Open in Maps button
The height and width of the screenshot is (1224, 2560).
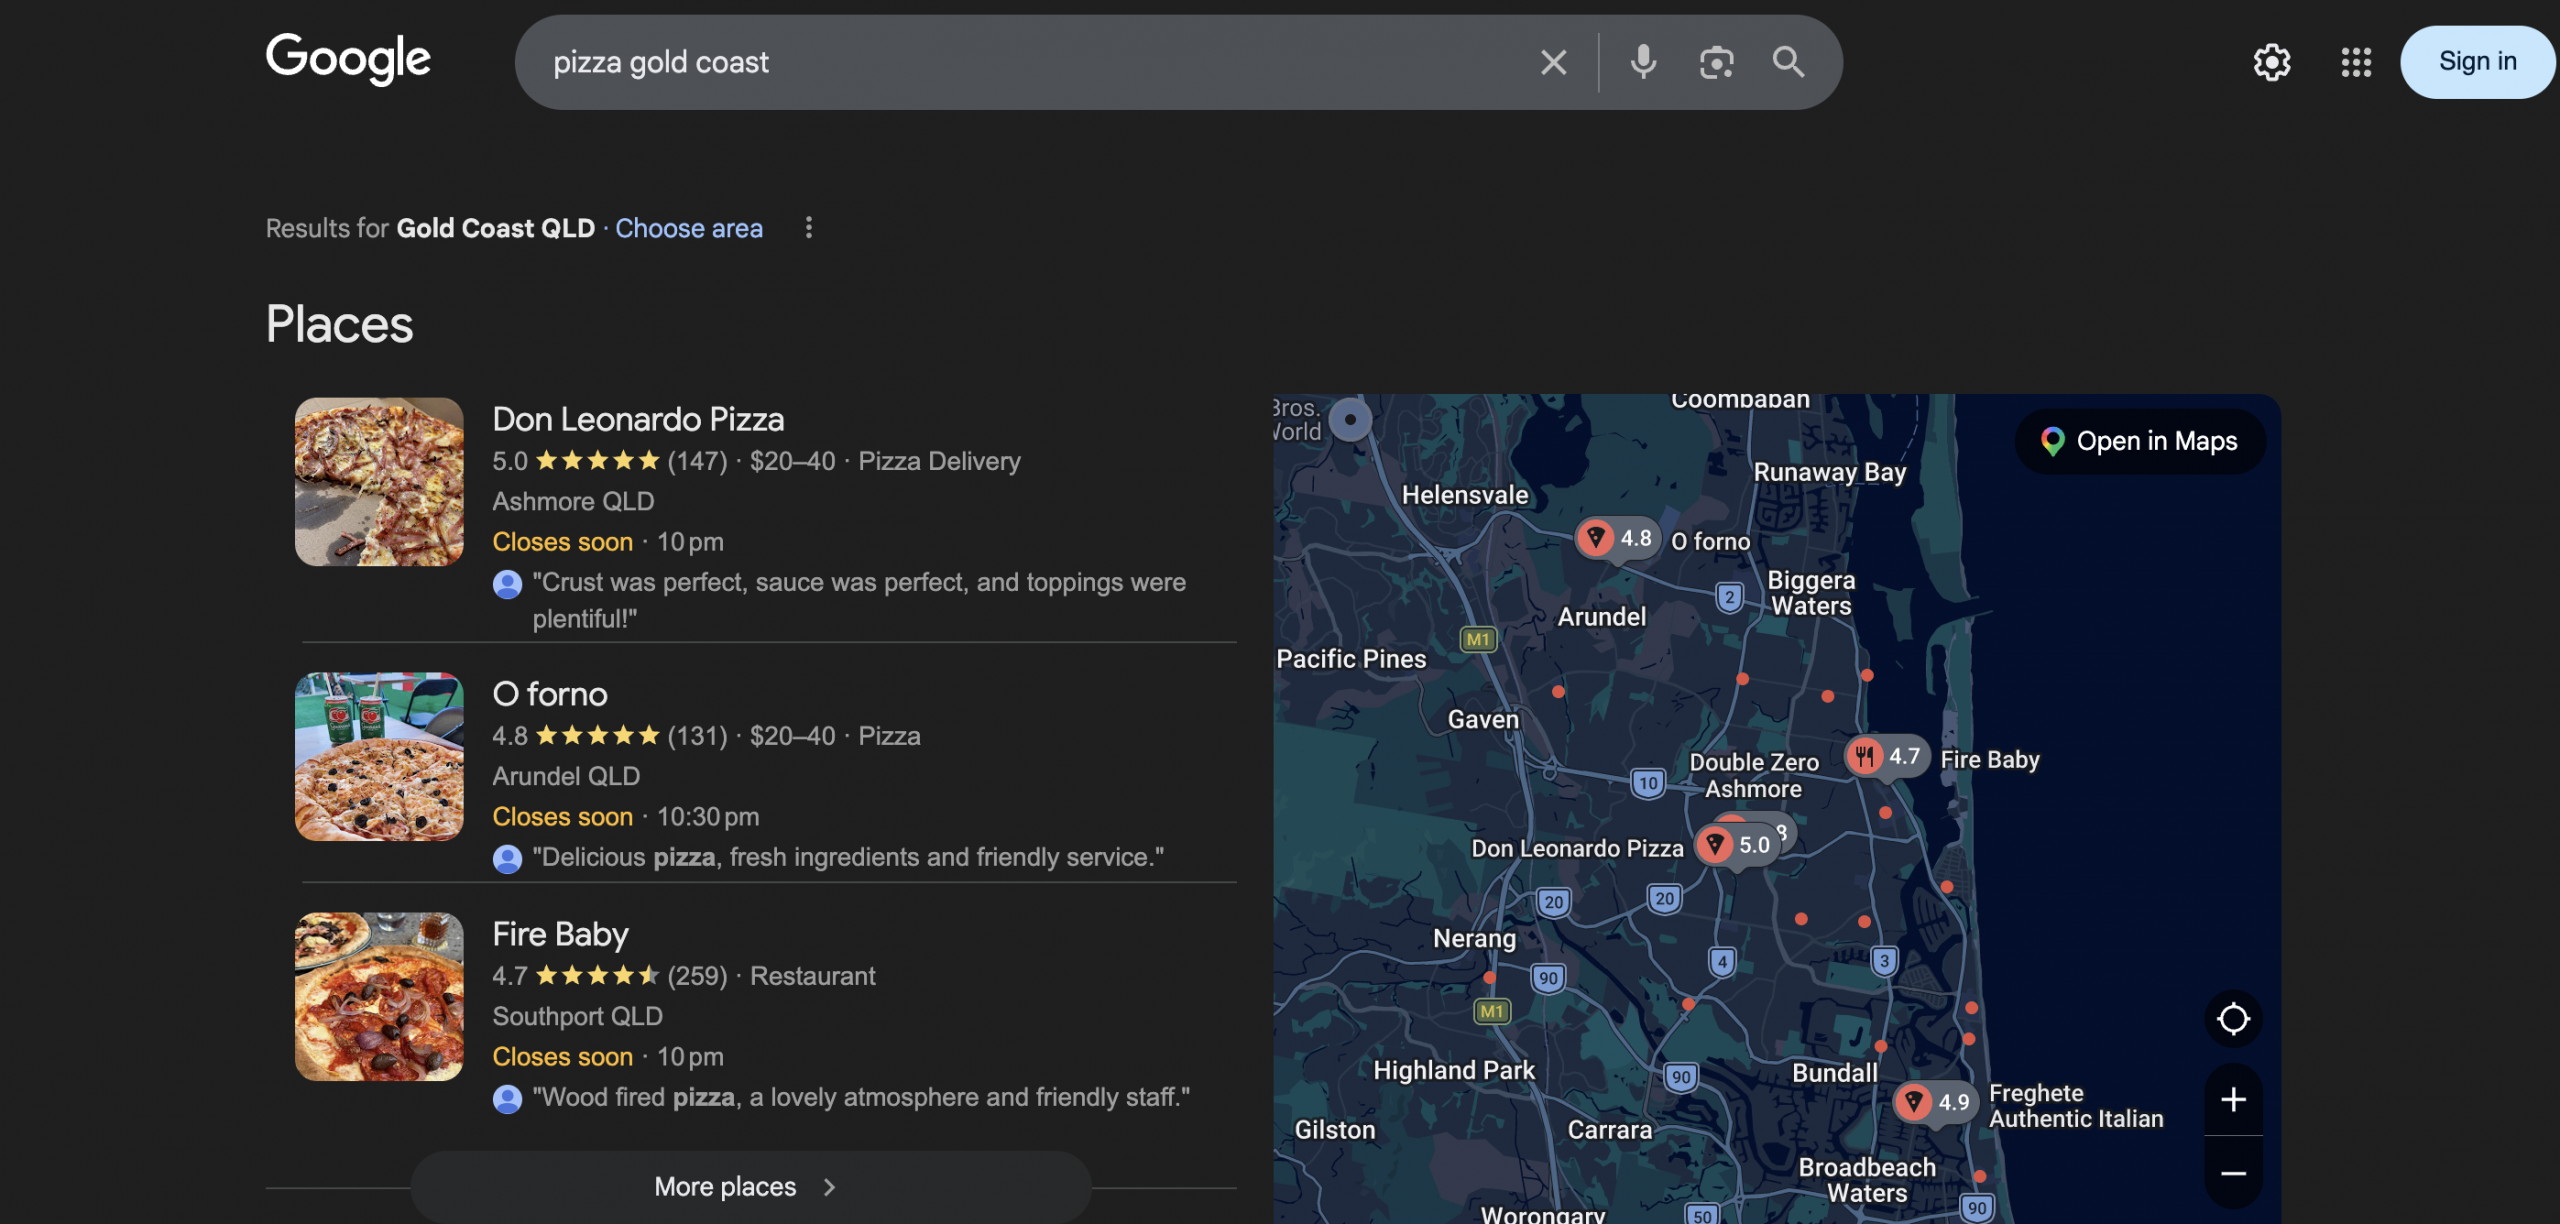(2140, 441)
